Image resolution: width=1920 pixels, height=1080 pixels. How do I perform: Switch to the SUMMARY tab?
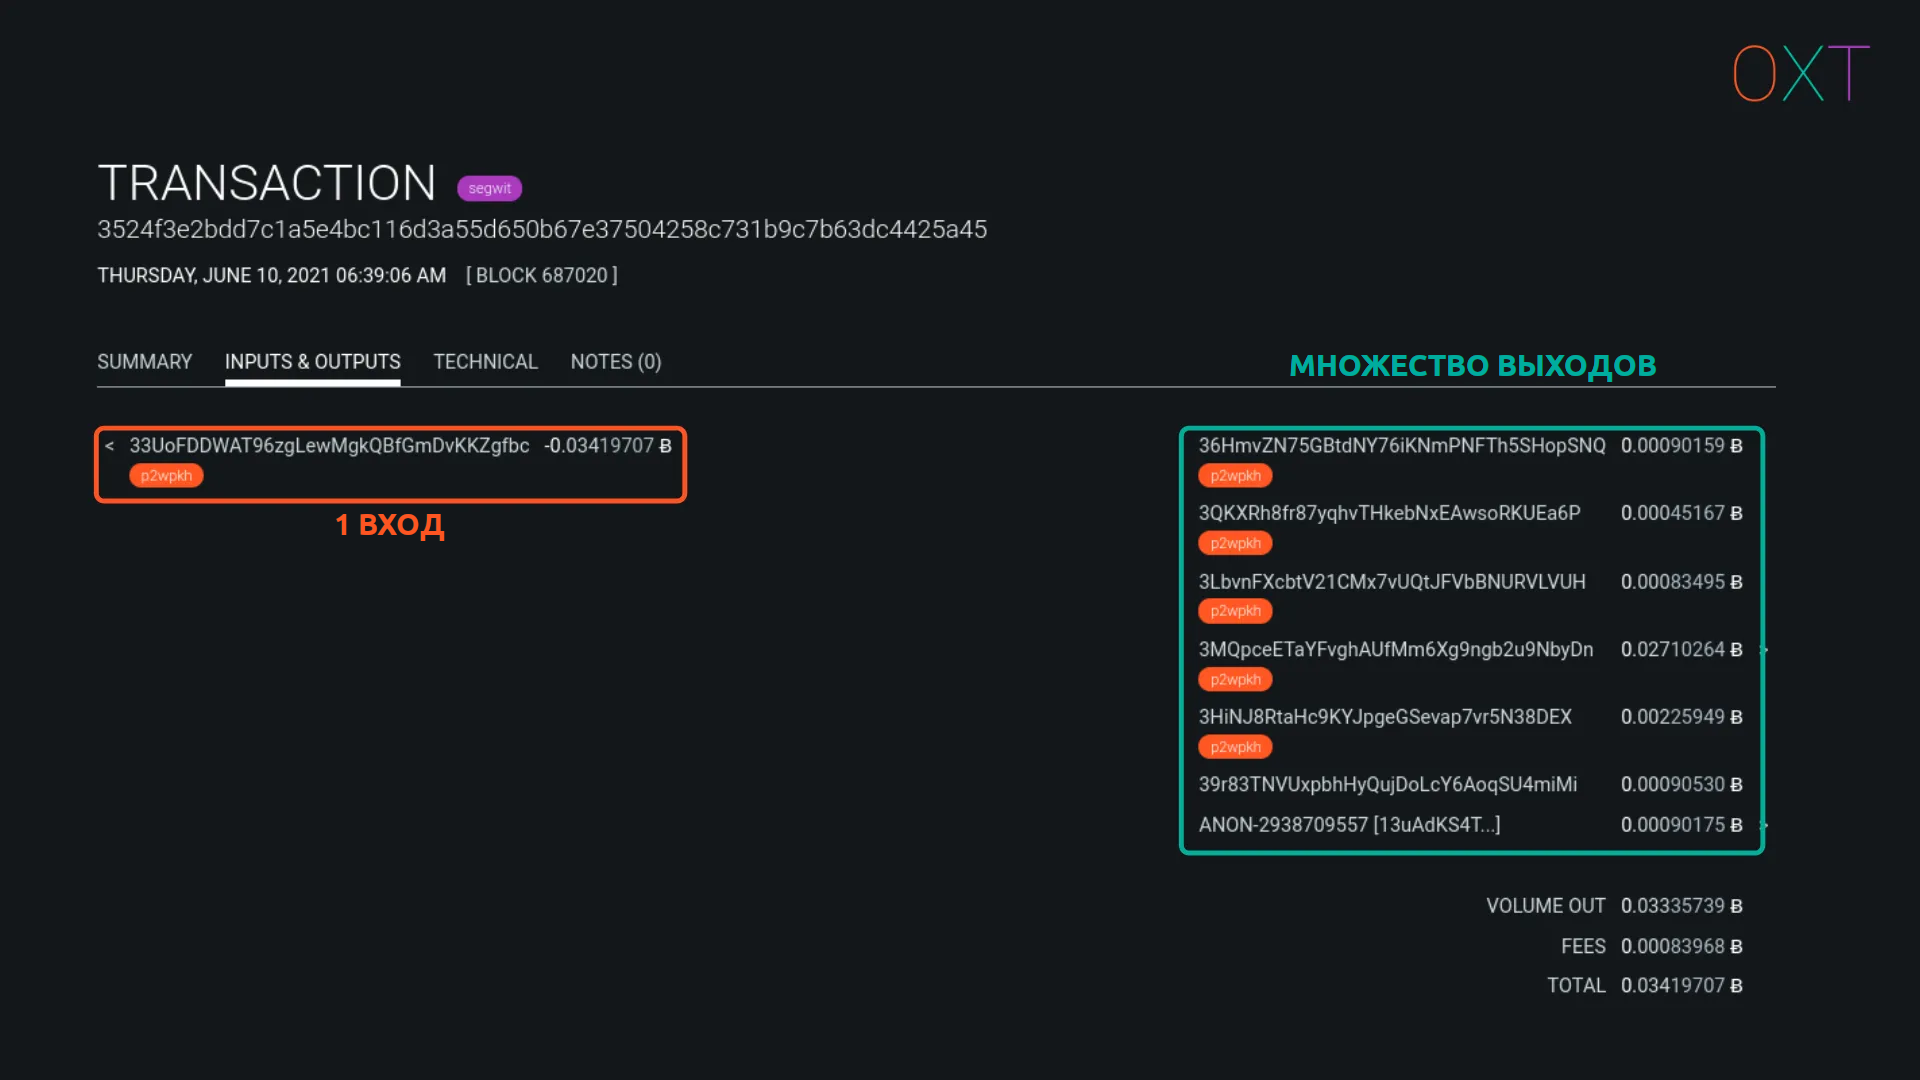(144, 362)
